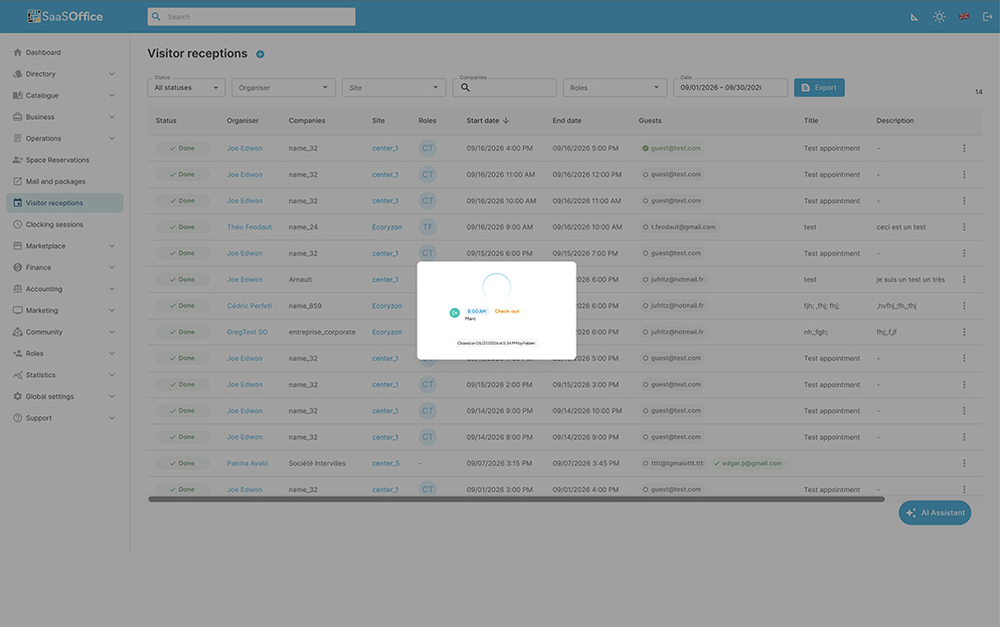This screenshot has width=1000, height=627.
Task: Click the Start date sort arrow
Action: 506,121
